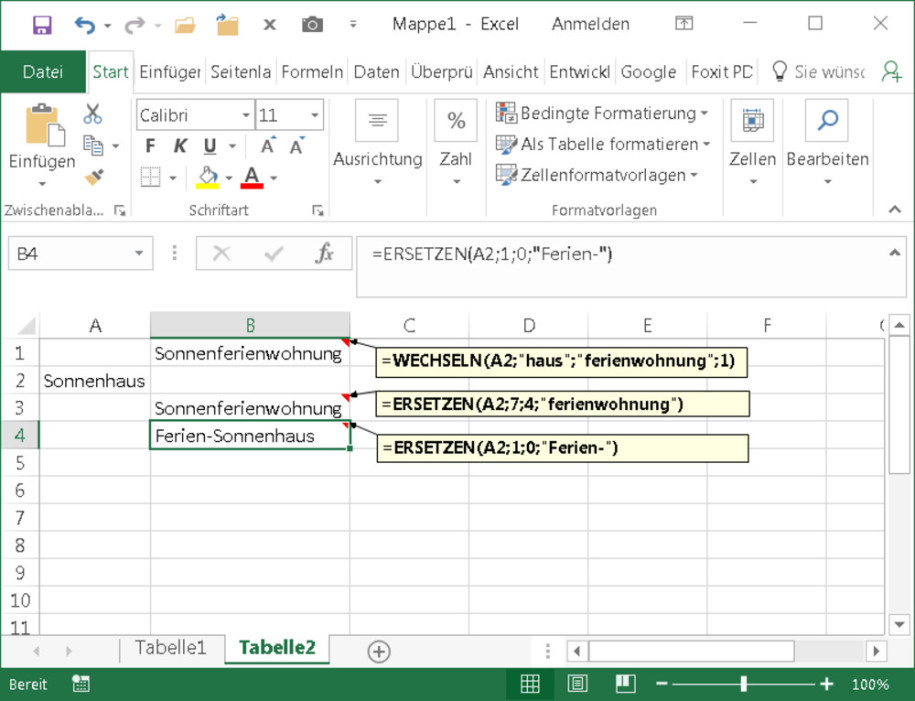The width and height of the screenshot is (915, 701).
Task: Switch to Page Break Preview in status bar
Action: coord(625,683)
